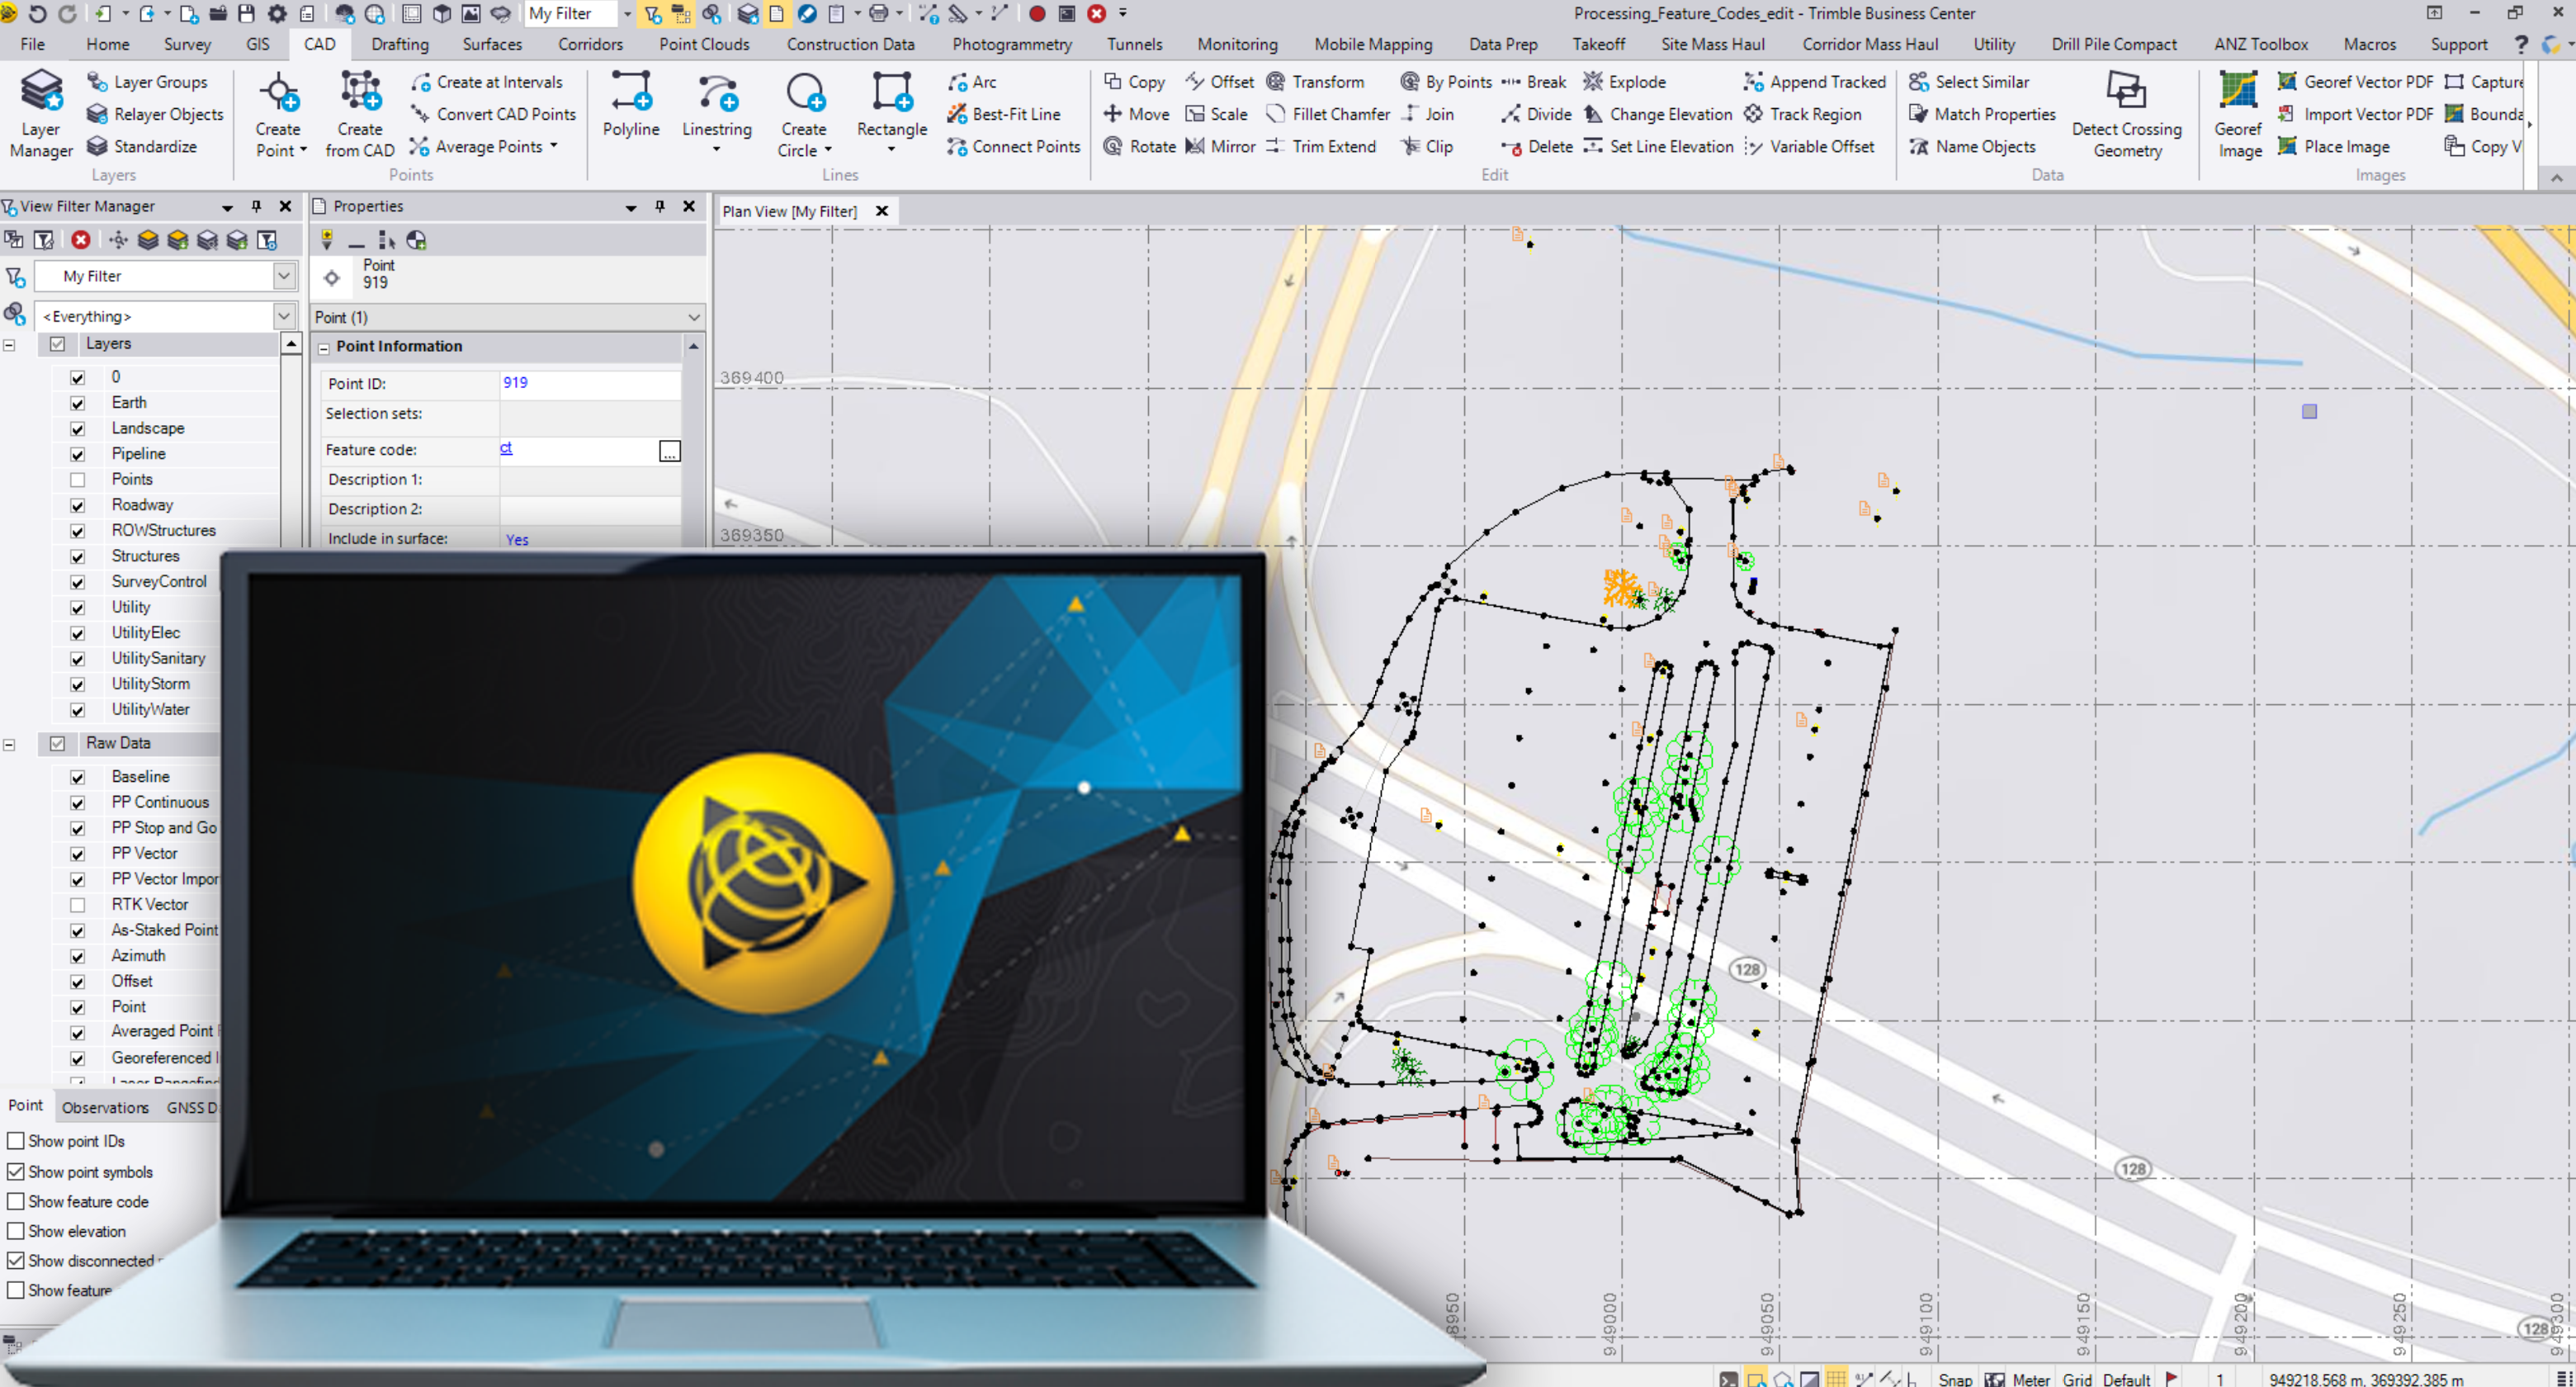
Task: Click the Description 1 input field
Action: coord(590,479)
